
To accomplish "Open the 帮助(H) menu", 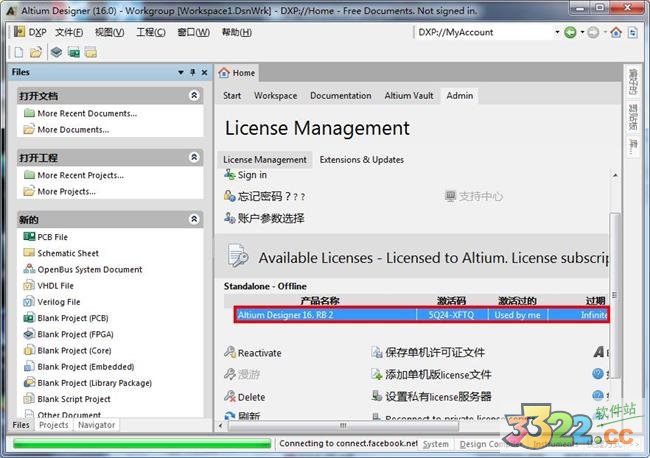I will click(237, 32).
